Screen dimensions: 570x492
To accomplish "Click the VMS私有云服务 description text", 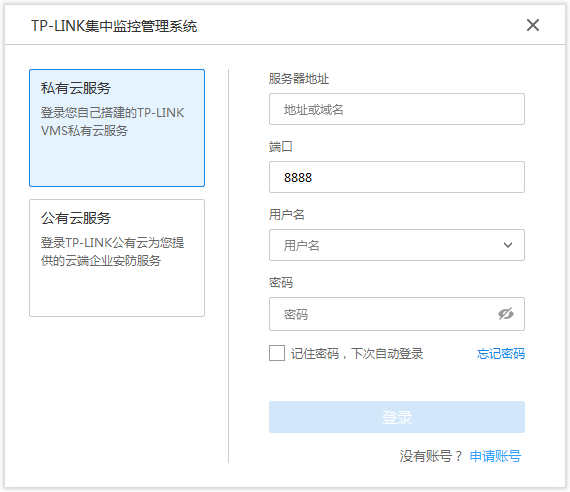I will [x=84, y=131].
